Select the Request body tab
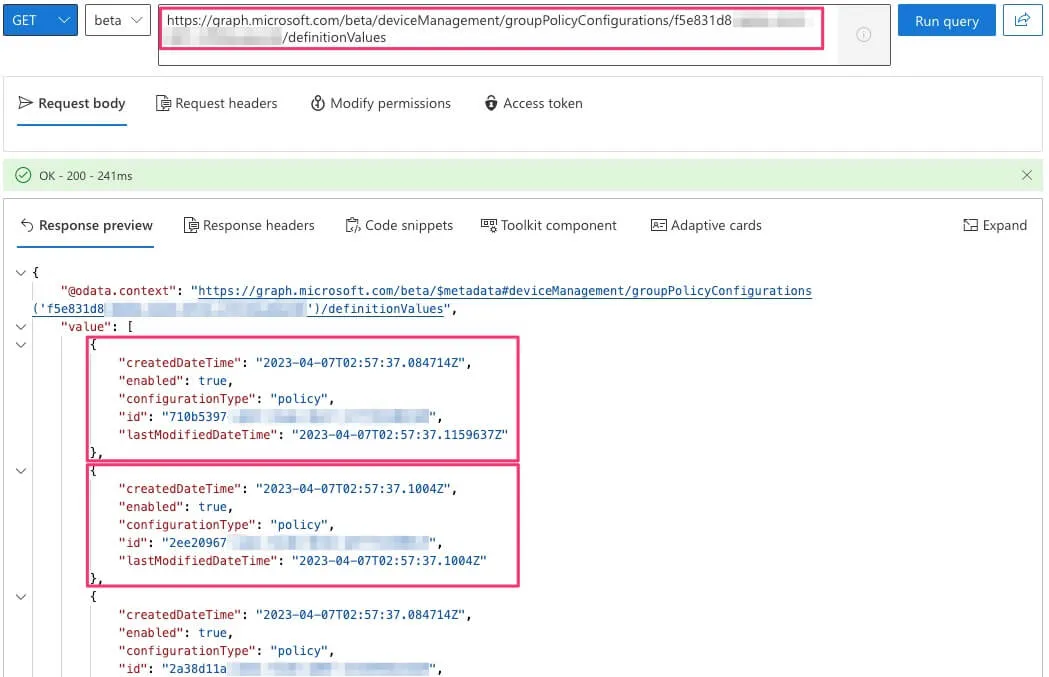This screenshot has width=1049, height=677. pos(72,103)
